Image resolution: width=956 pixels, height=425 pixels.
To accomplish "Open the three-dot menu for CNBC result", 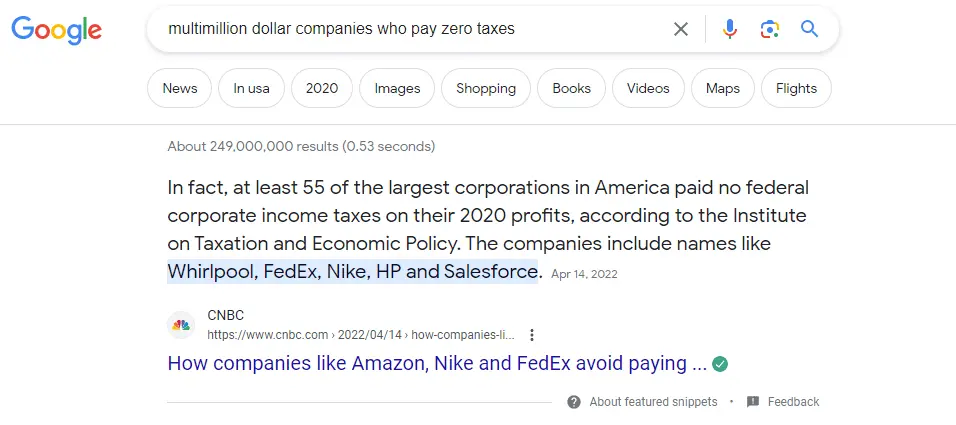I will (532, 335).
